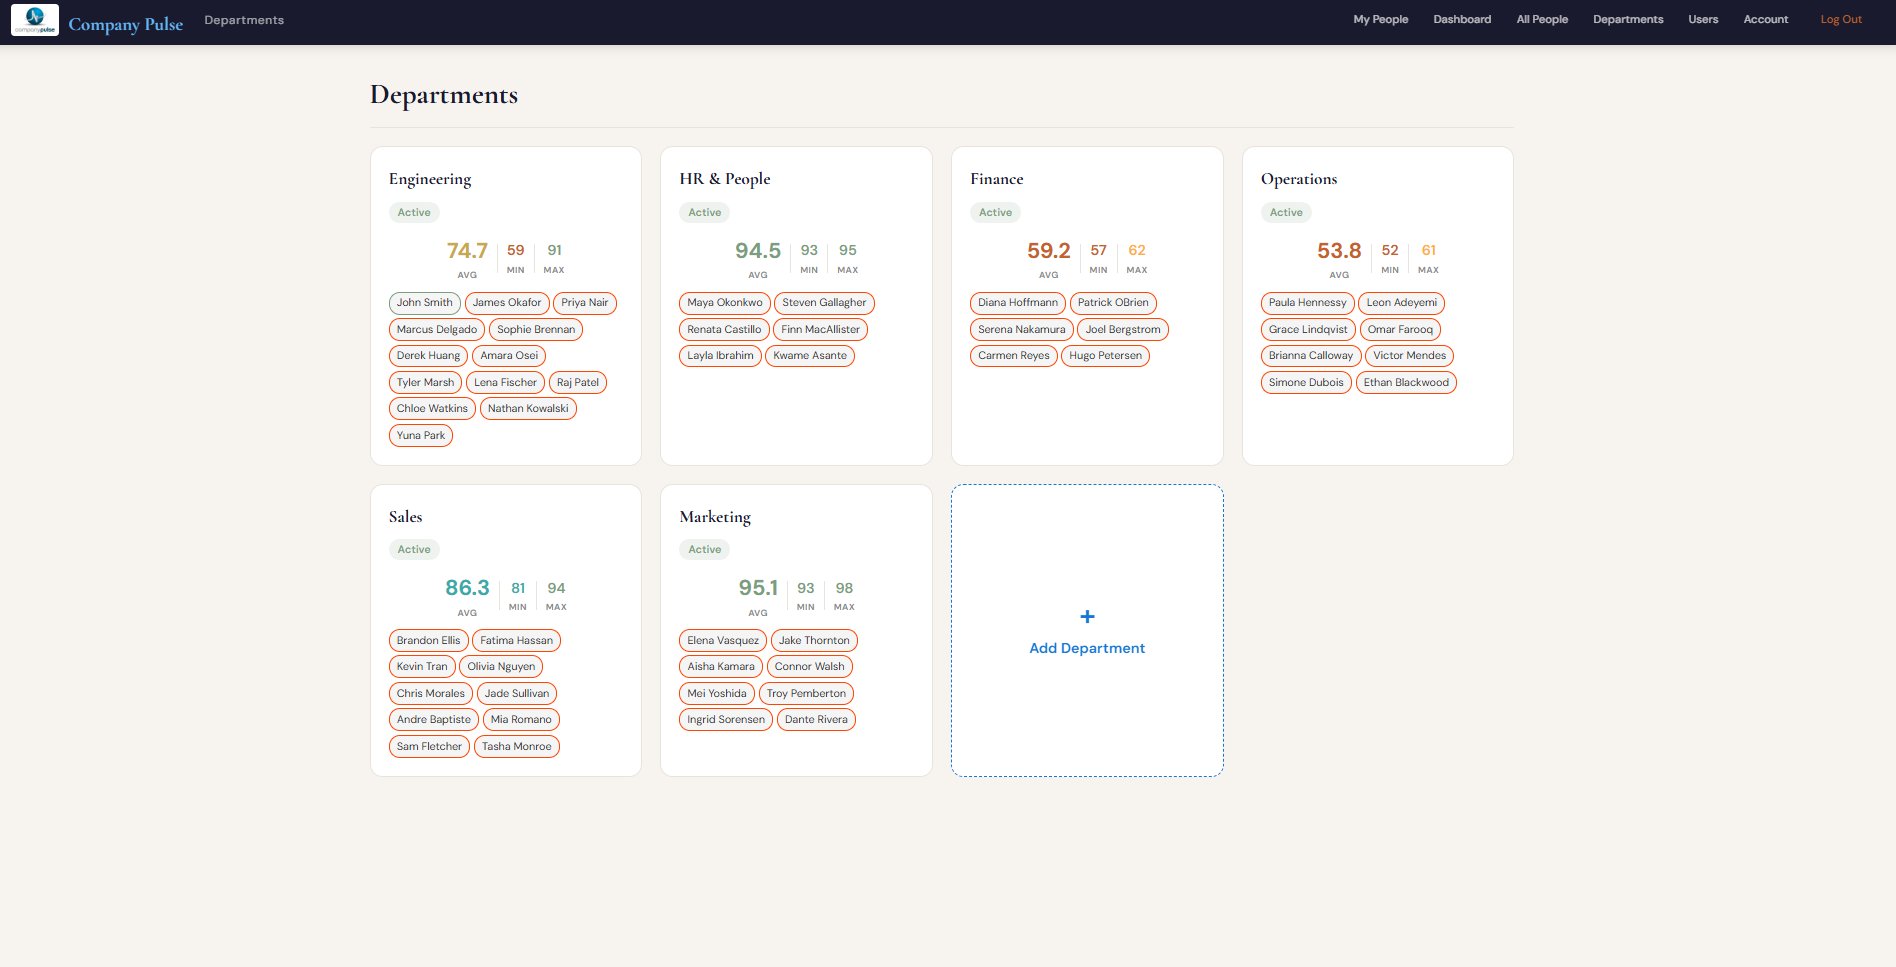
Task: Select Dante Rivera in Marketing
Action: [815, 720]
